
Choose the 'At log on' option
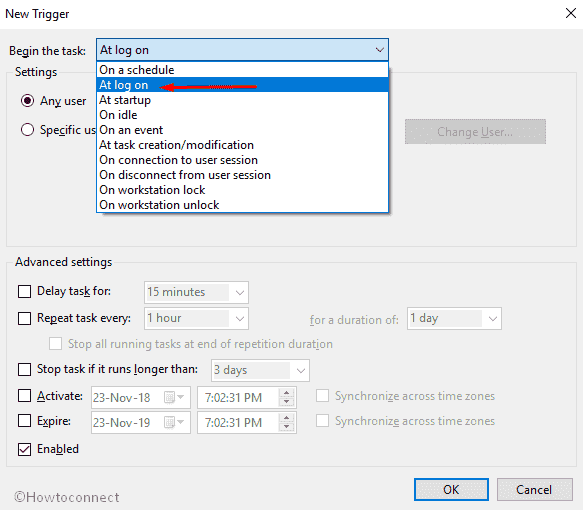(242, 85)
